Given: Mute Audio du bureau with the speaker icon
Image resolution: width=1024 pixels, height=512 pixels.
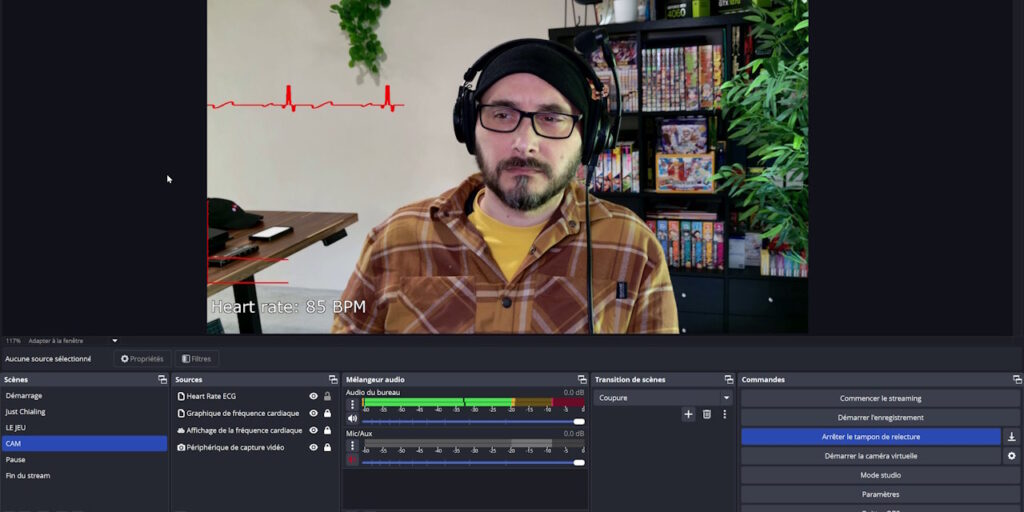Looking at the screenshot, I should (353, 419).
